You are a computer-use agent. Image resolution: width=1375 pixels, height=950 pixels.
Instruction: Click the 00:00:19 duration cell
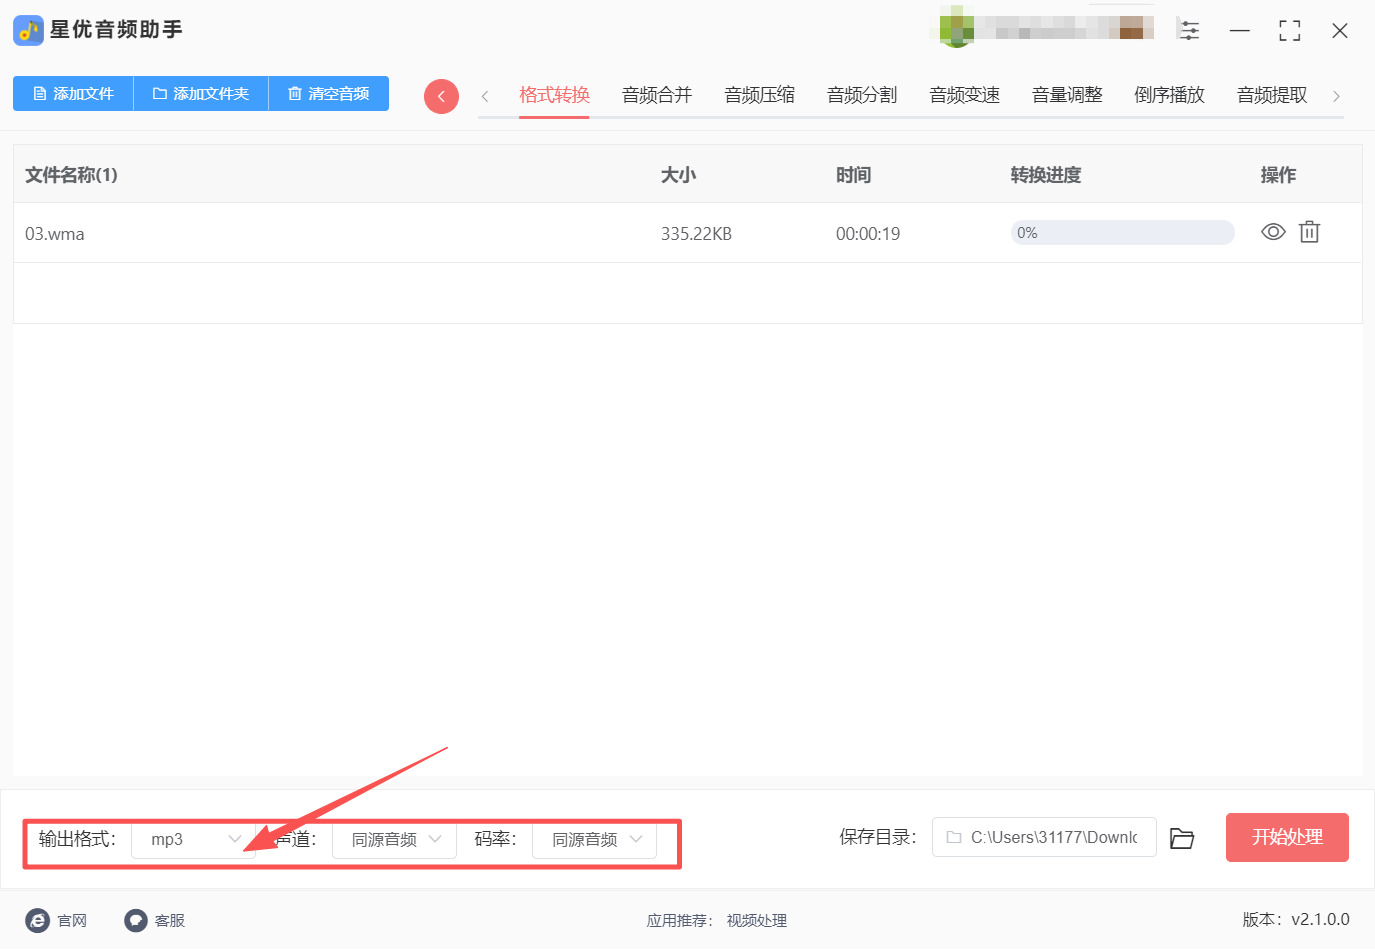pyautogui.click(x=868, y=234)
